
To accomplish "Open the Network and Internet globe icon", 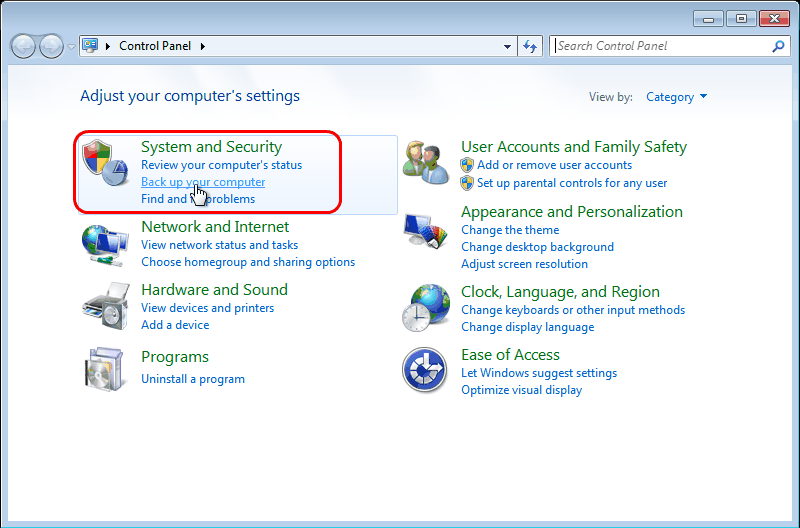I will [x=105, y=246].
